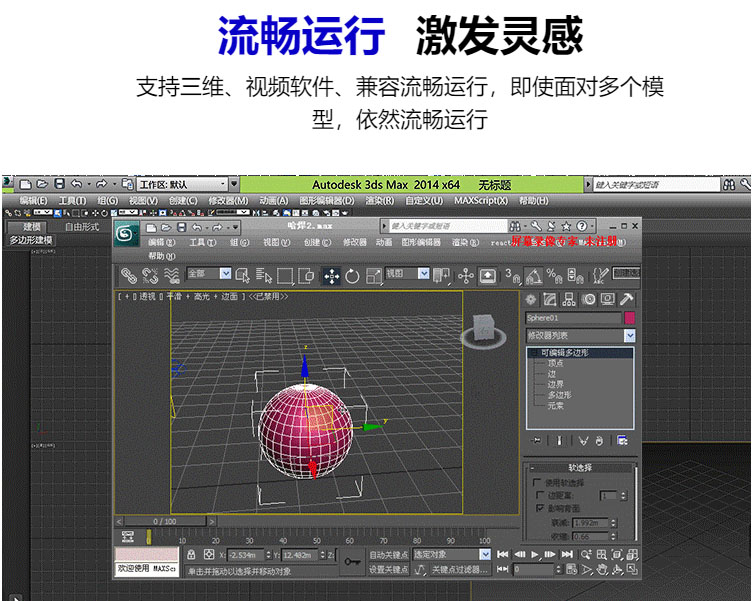
Task: Click Make Unique icon under modifier stack
Action: (x=583, y=440)
